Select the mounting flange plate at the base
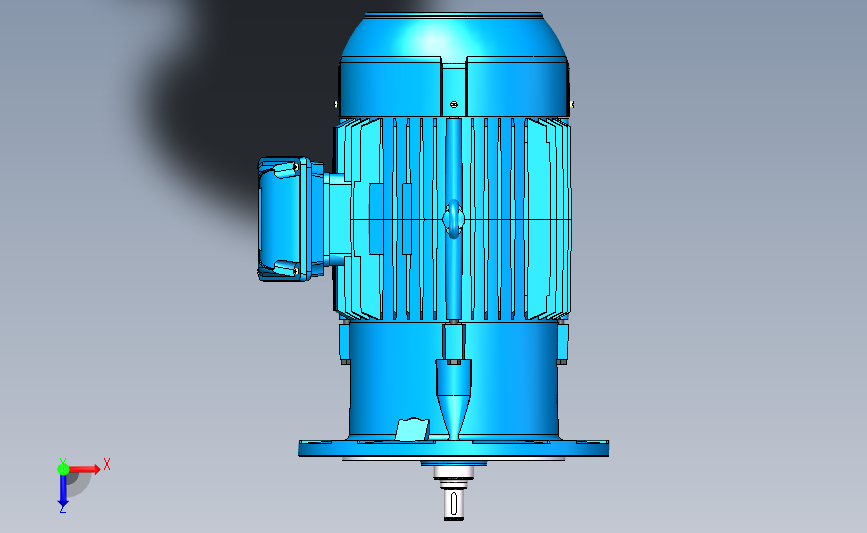 pyautogui.click(x=453, y=448)
